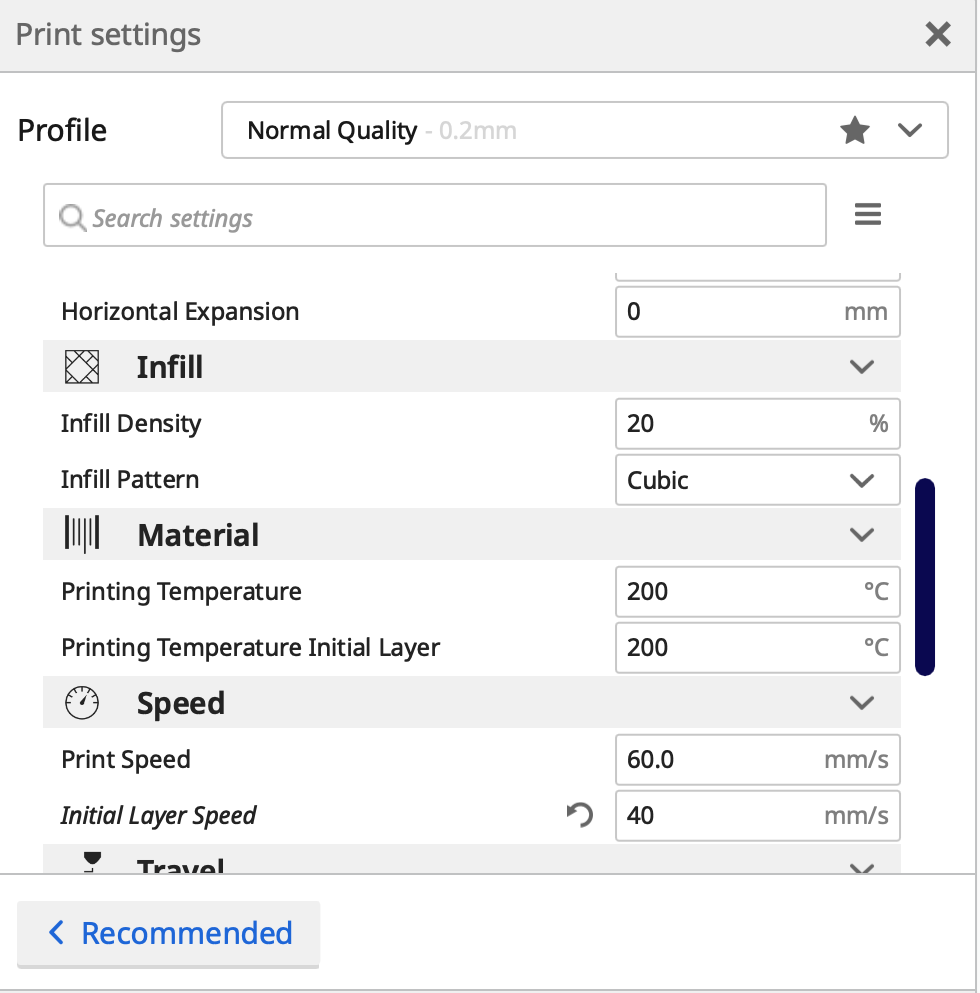The image size is (980, 993).
Task: Edit the Infill Density value
Action: coord(757,423)
